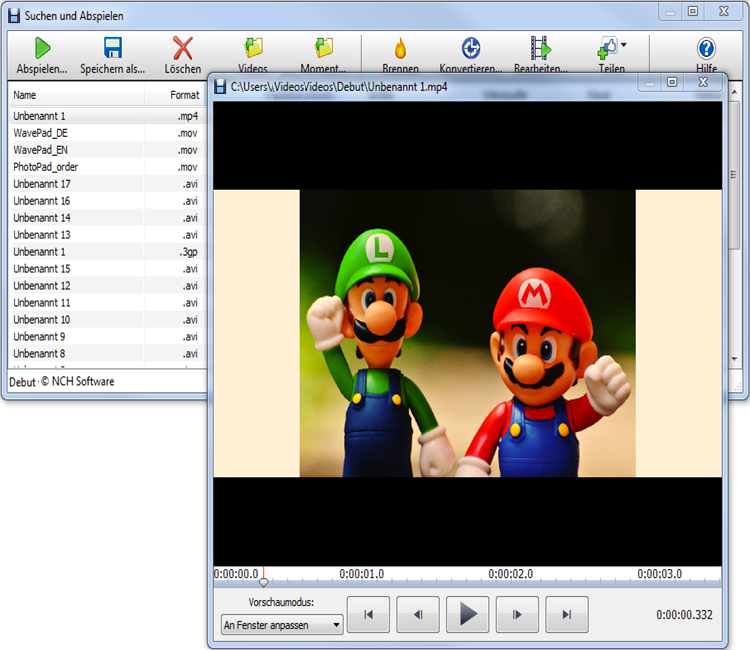Select the 'Unbenannt 13' file row
Image resolution: width=750 pixels, height=650 pixels.
107,235
